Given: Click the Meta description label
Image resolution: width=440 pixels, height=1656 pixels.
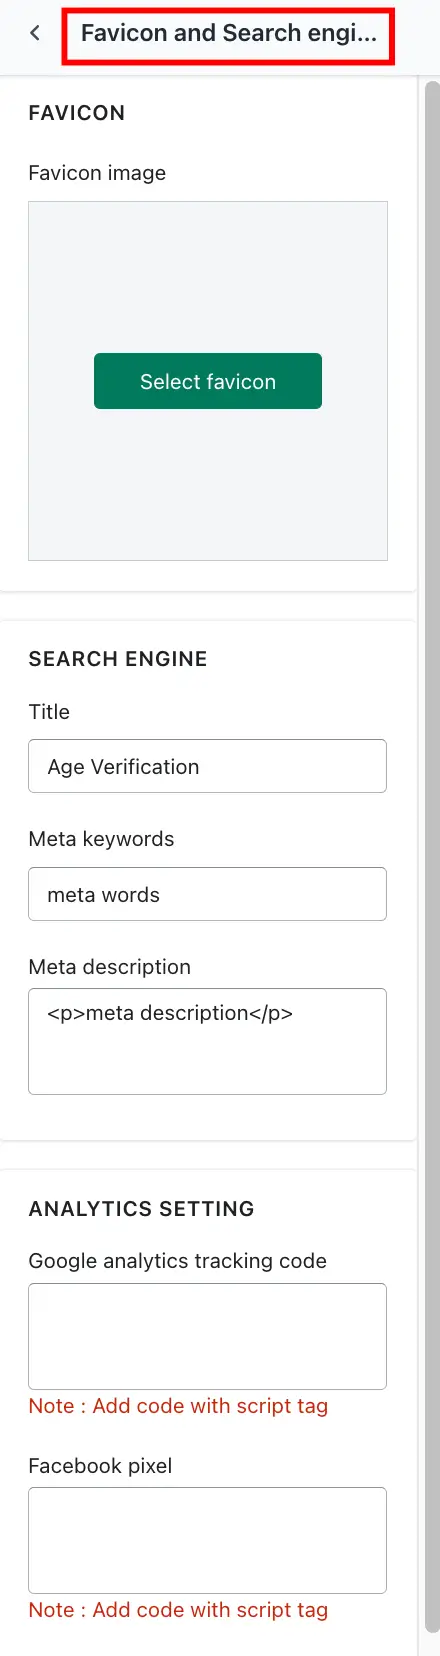Looking at the screenshot, I should tap(109, 967).
